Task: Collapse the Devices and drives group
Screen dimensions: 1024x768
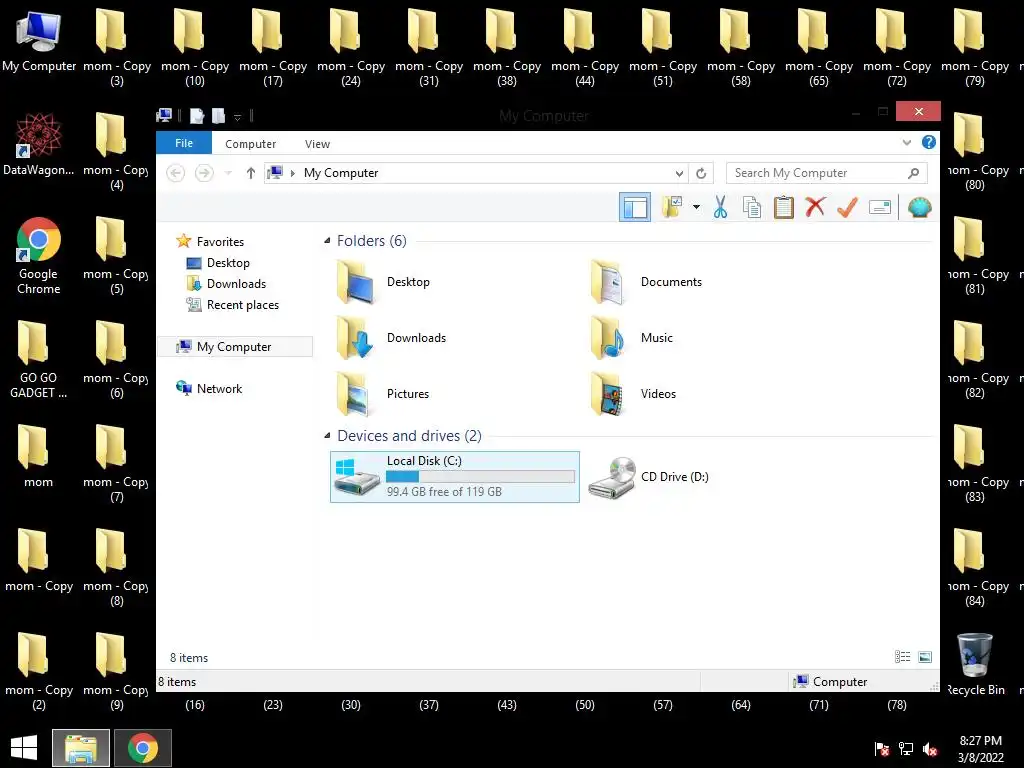Action: coord(327,436)
